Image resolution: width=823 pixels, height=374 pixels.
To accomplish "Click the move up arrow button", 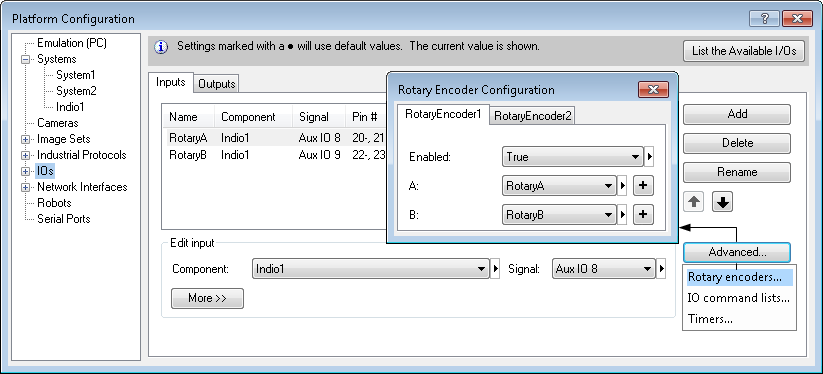I will 694,202.
